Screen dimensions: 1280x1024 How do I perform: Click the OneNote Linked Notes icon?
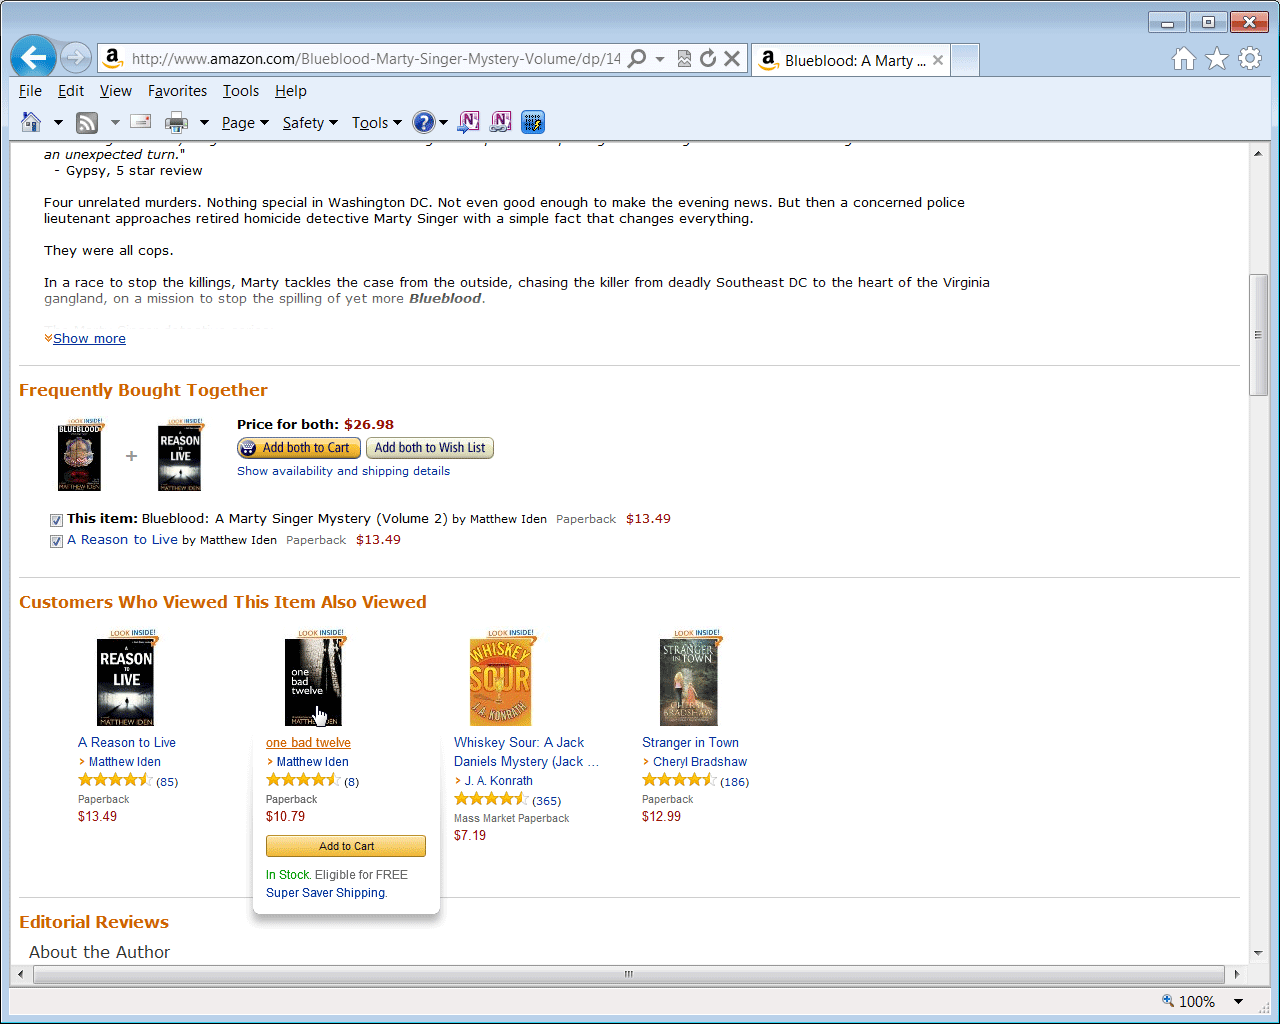[x=500, y=122]
